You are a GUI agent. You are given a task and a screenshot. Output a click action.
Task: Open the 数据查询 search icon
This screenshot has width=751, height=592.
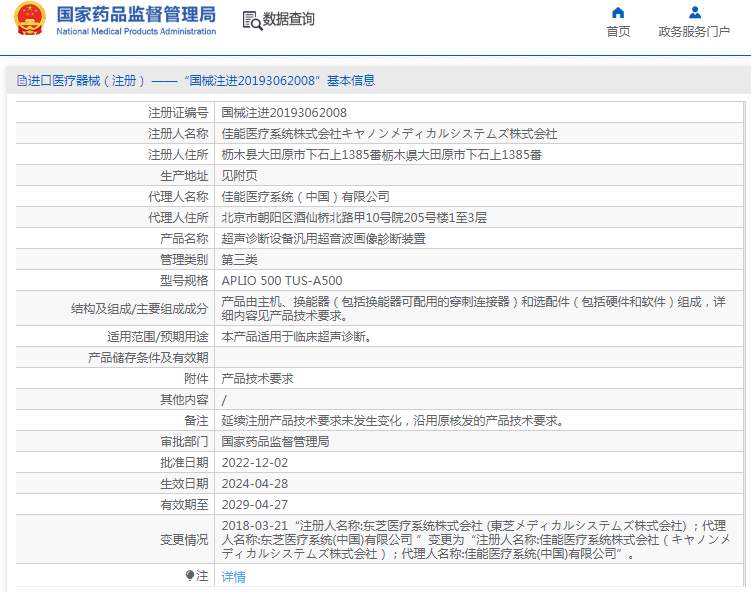(x=252, y=20)
